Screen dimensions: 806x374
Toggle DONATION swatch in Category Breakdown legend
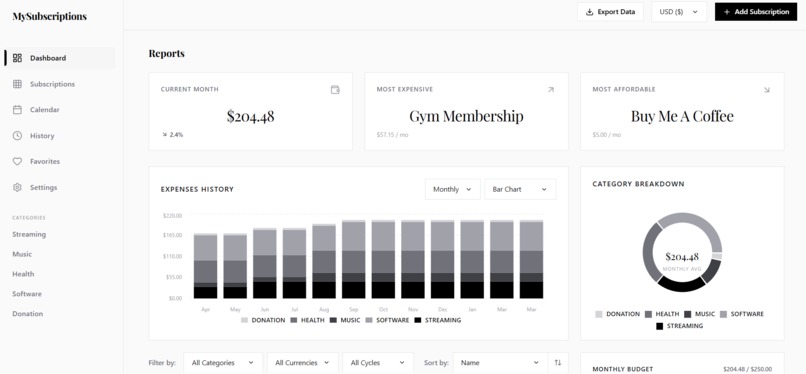599,314
